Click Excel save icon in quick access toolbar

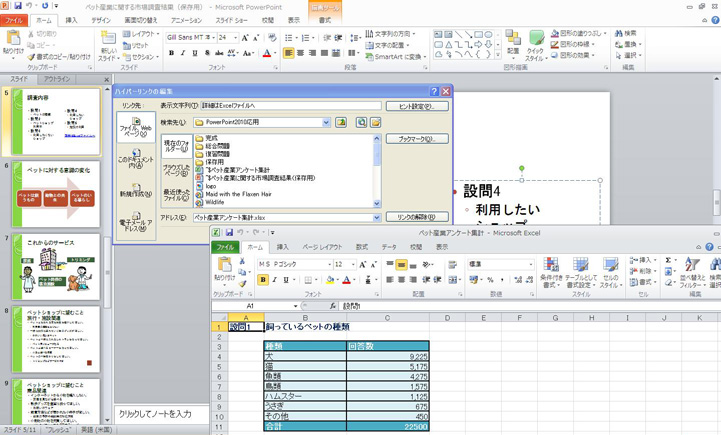[x=229, y=233]
